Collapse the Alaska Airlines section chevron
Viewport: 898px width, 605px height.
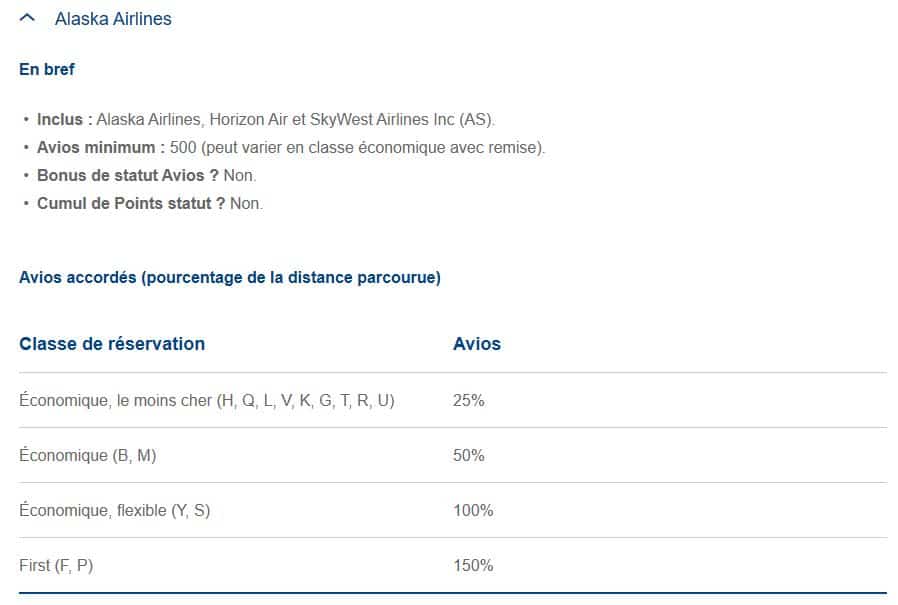28,18
